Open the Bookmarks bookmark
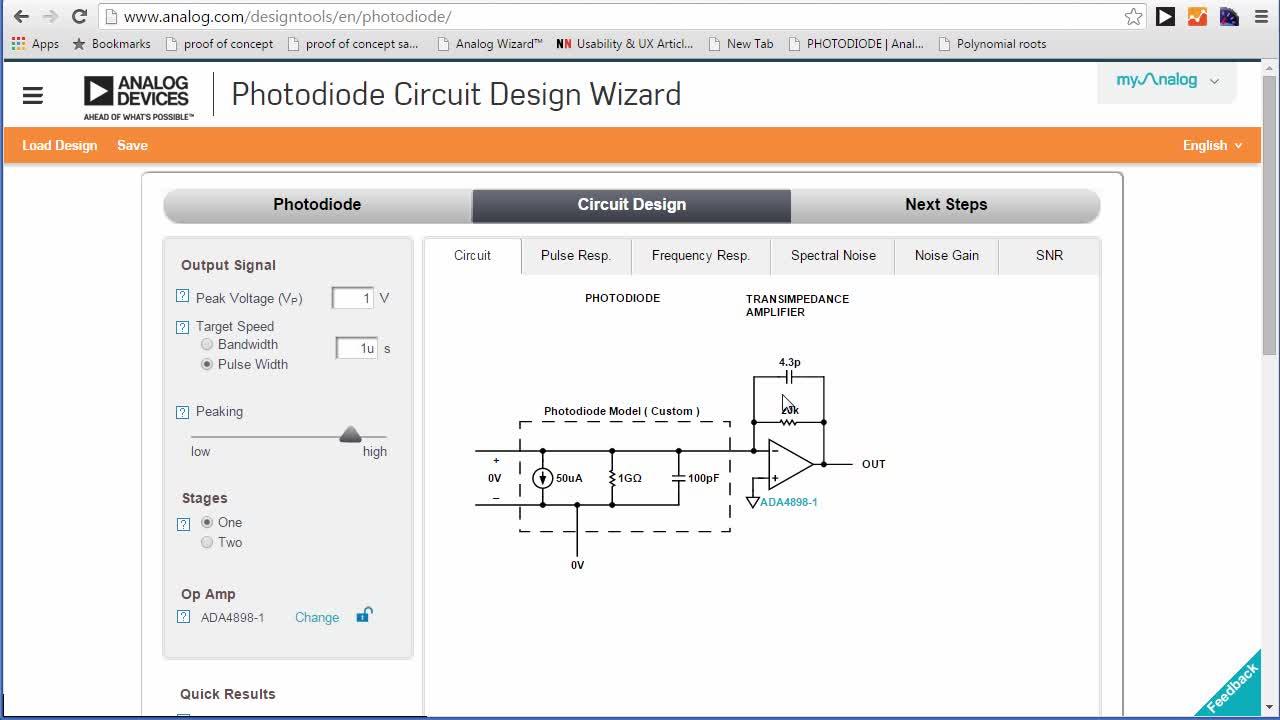This screenshot has width=1280, height=720. (112, 44)
